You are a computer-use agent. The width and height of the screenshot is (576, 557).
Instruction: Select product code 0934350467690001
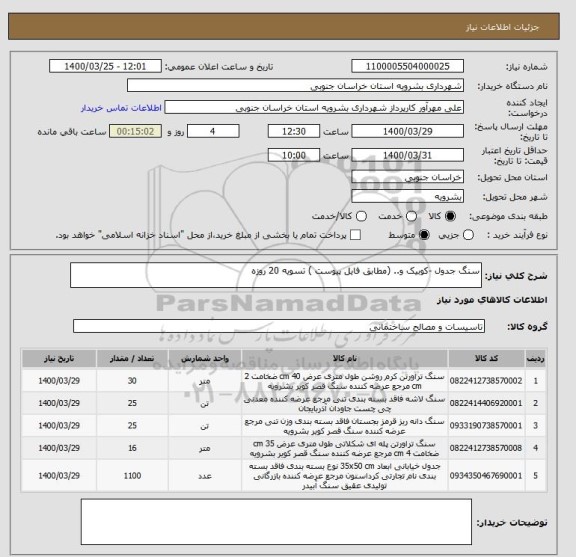pos(486,475)
